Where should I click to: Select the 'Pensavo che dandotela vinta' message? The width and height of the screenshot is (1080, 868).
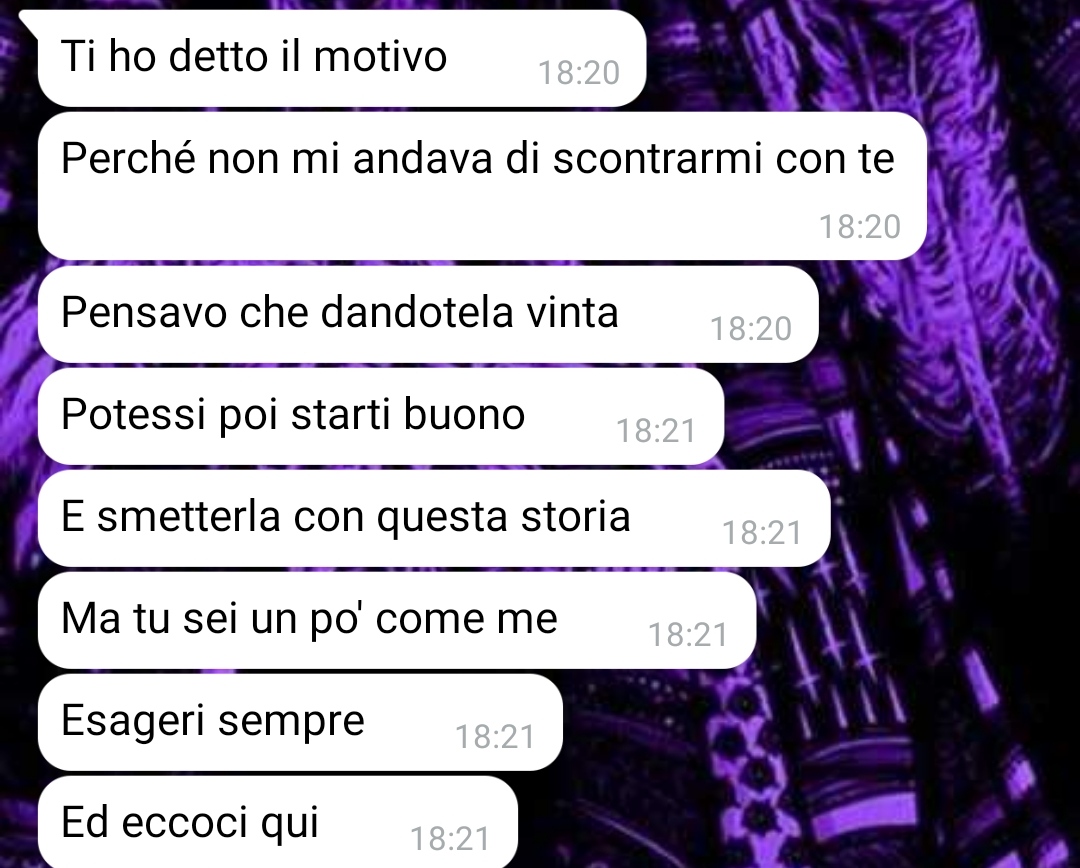(x=340, y=312)
